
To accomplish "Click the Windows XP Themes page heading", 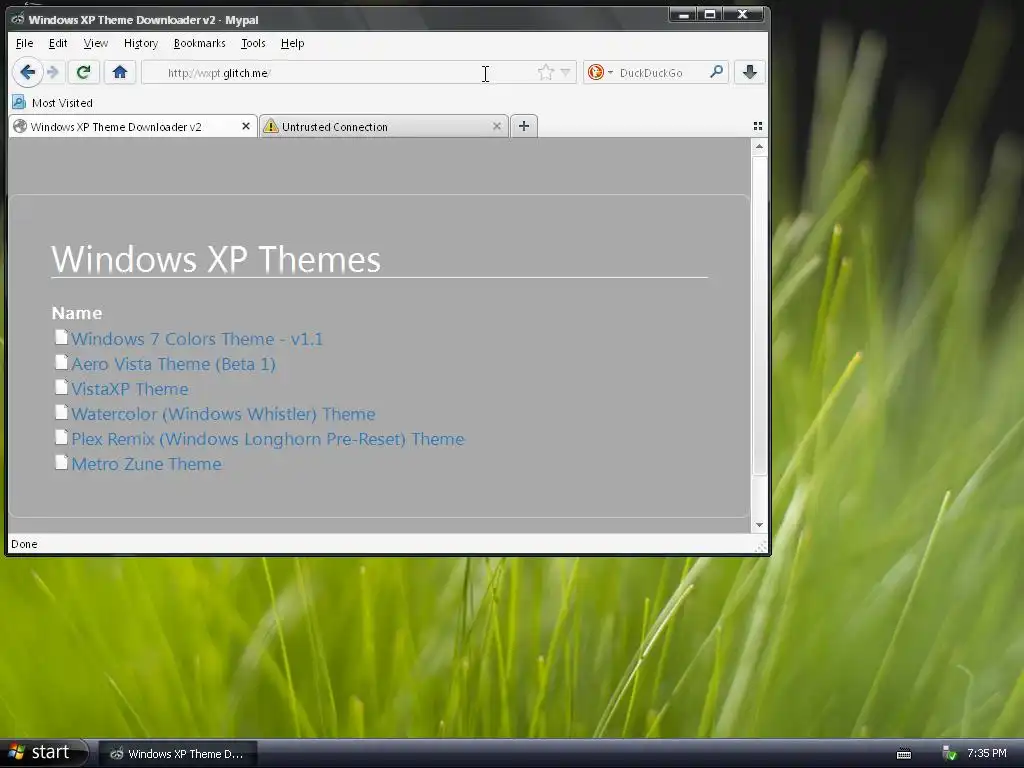I will (216, 259).
